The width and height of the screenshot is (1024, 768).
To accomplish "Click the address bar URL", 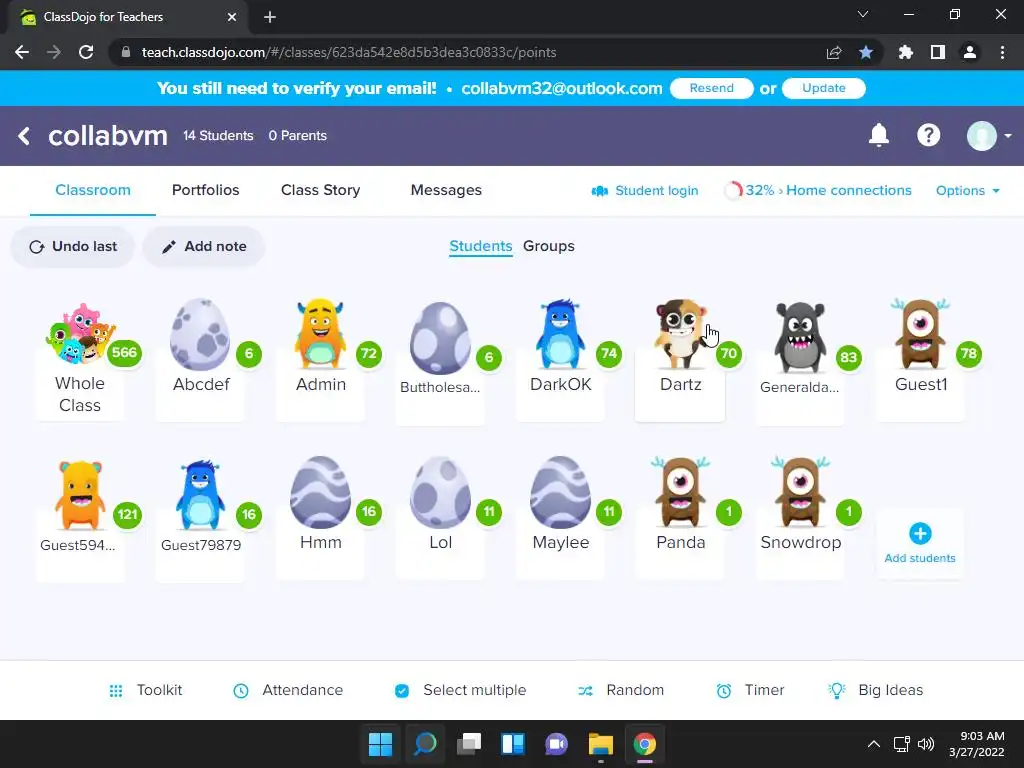I will pos(349,52).
